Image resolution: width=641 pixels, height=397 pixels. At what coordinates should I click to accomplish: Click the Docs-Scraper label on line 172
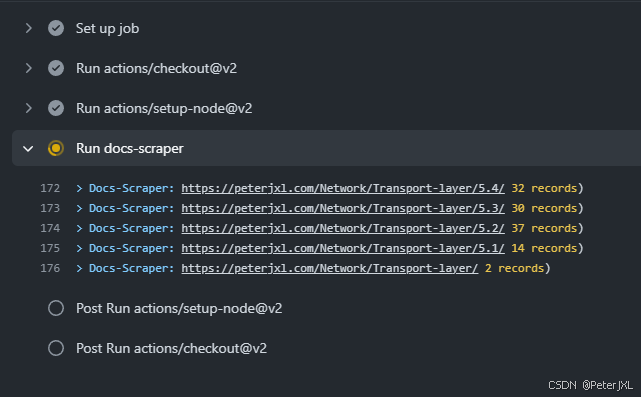click(132, 188)
